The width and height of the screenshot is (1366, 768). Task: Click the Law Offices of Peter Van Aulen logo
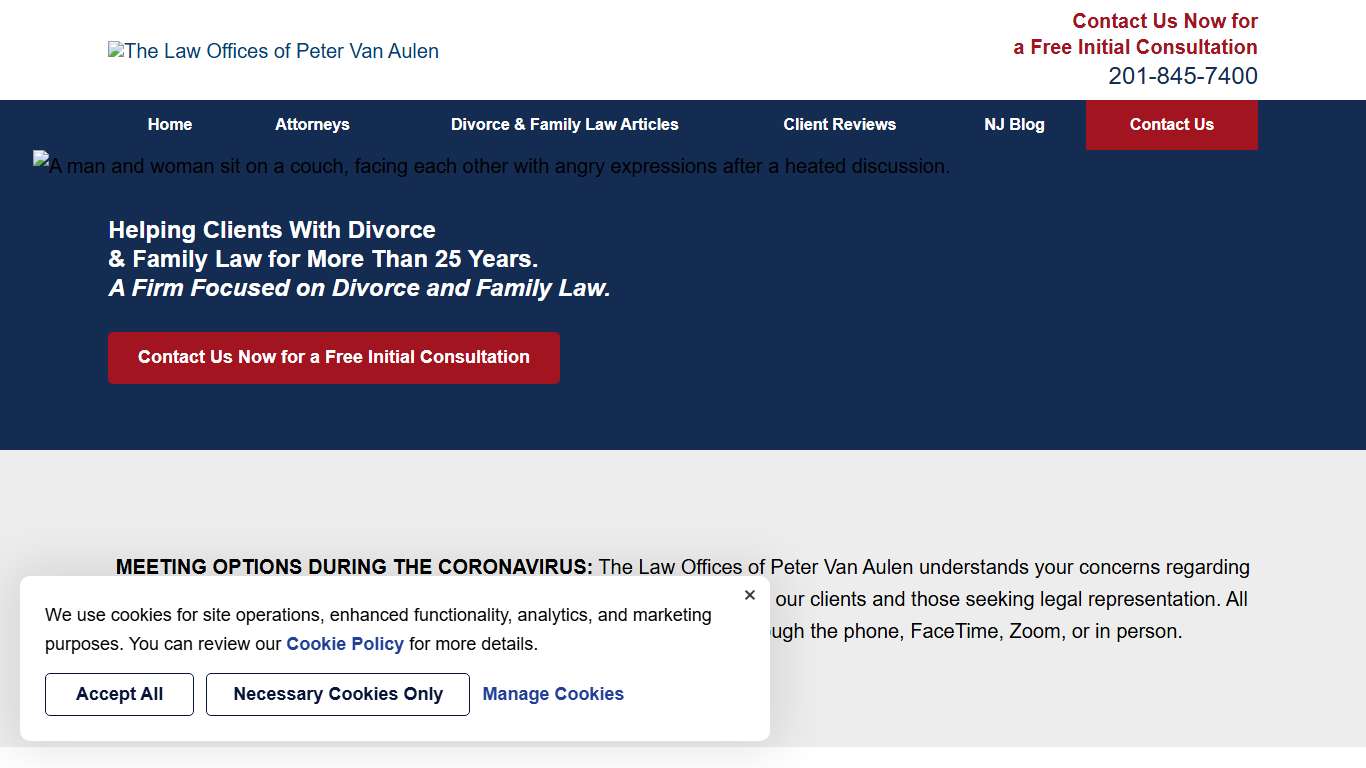[273, 51]
